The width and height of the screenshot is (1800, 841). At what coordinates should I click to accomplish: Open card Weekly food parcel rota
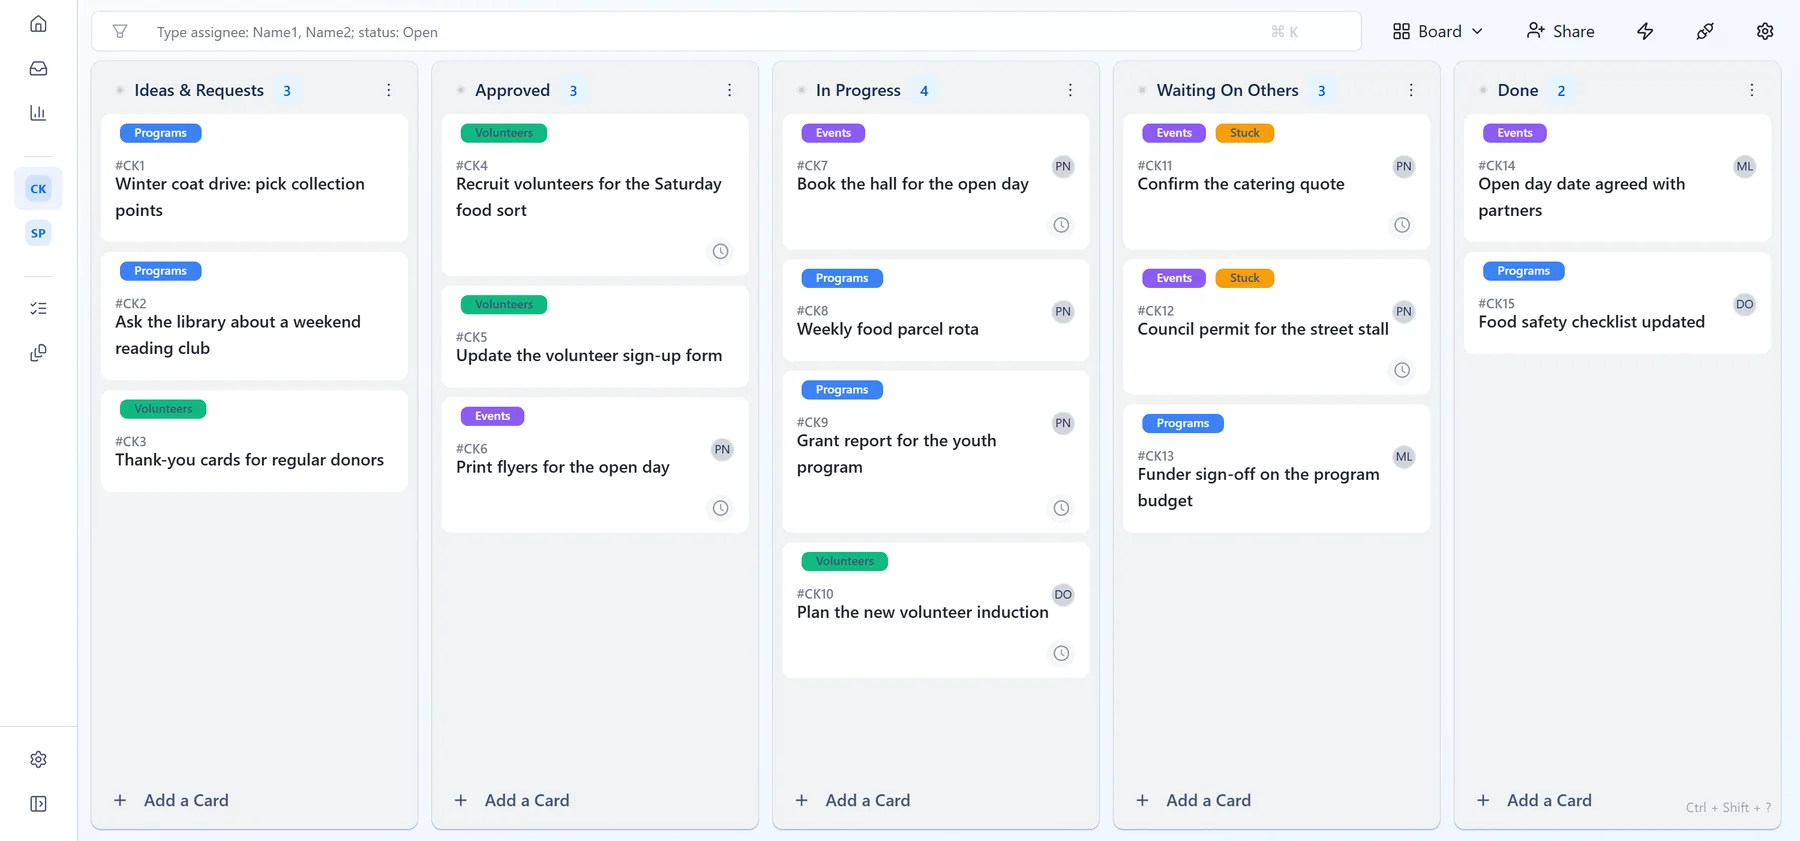(x=935, y=310)
